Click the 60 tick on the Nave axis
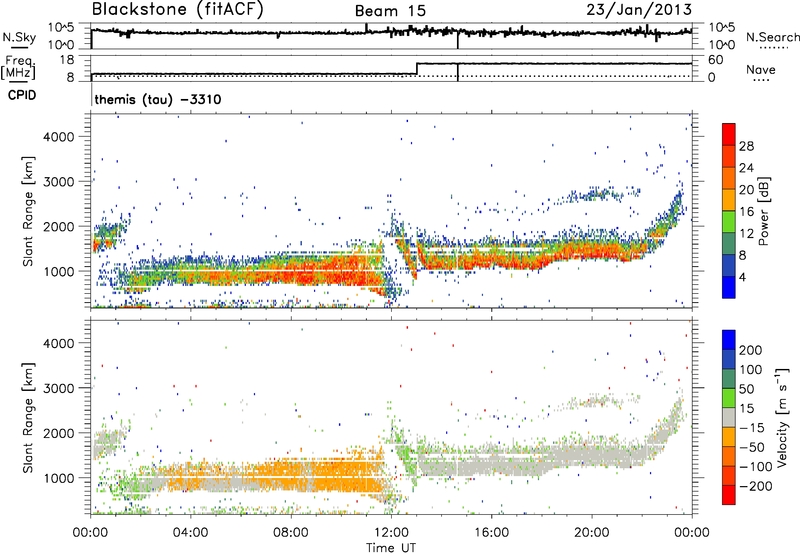Image resolution: width=800 pixels, height=554 pixels. pos(715,60)
